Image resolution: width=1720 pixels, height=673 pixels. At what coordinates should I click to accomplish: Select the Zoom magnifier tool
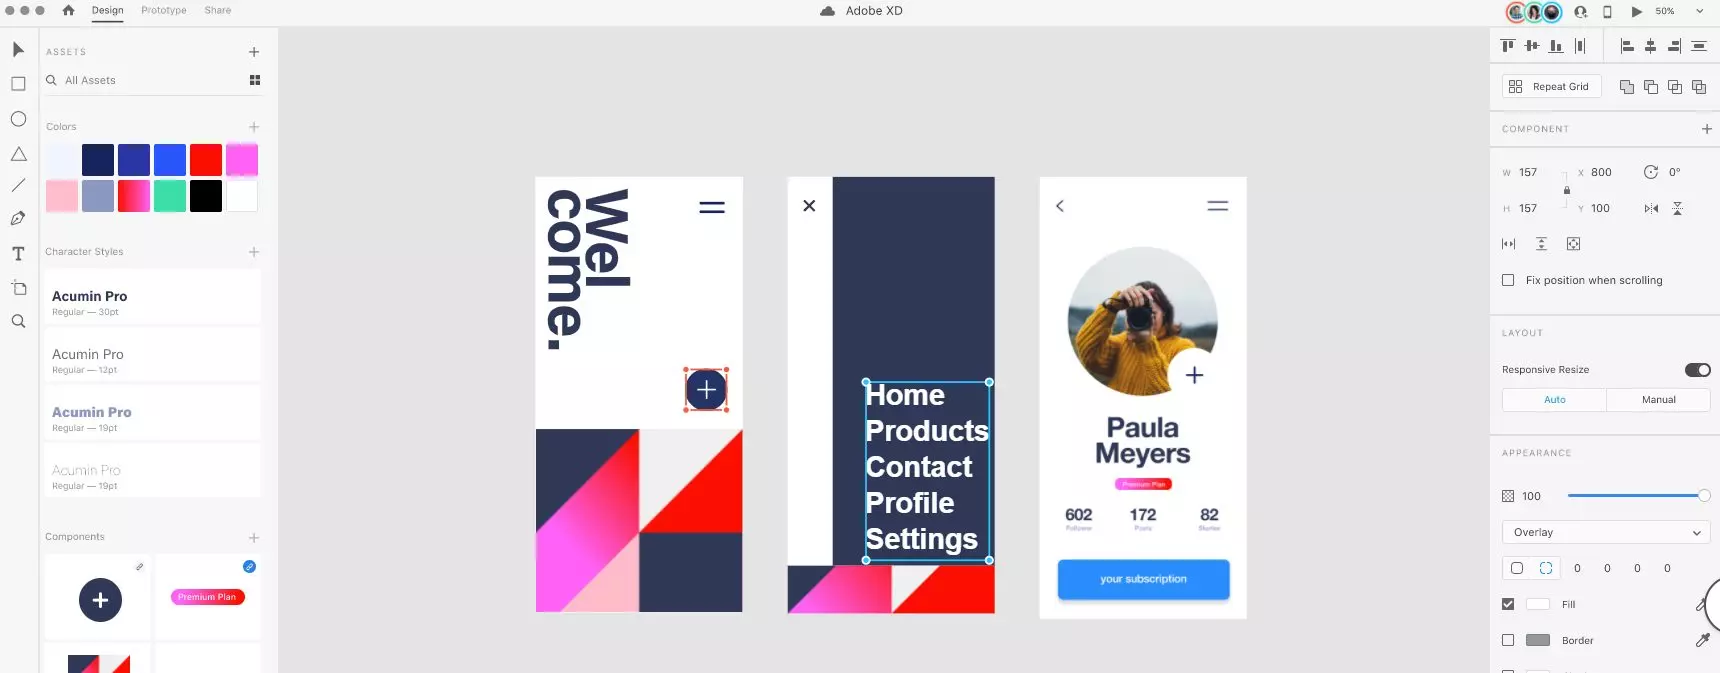tap(18, 321)
